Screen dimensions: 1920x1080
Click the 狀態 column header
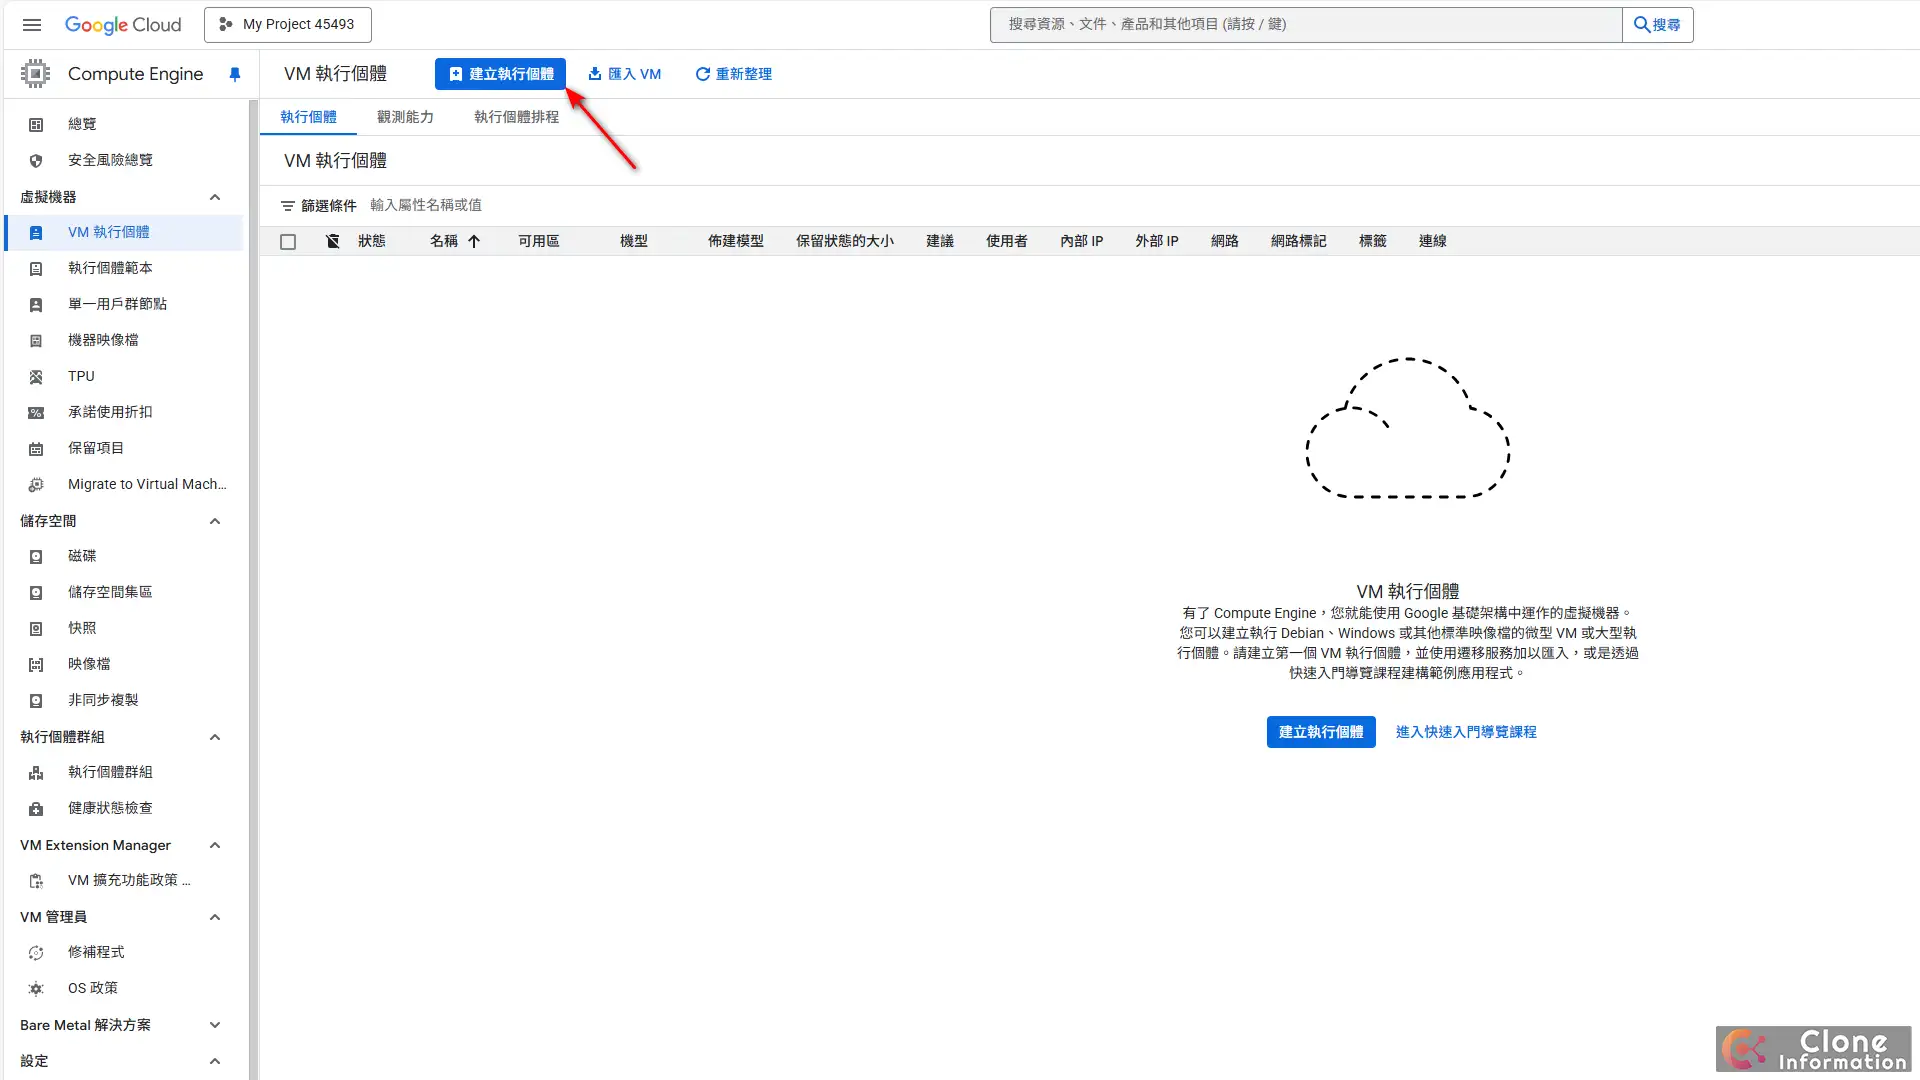(372, 241)
